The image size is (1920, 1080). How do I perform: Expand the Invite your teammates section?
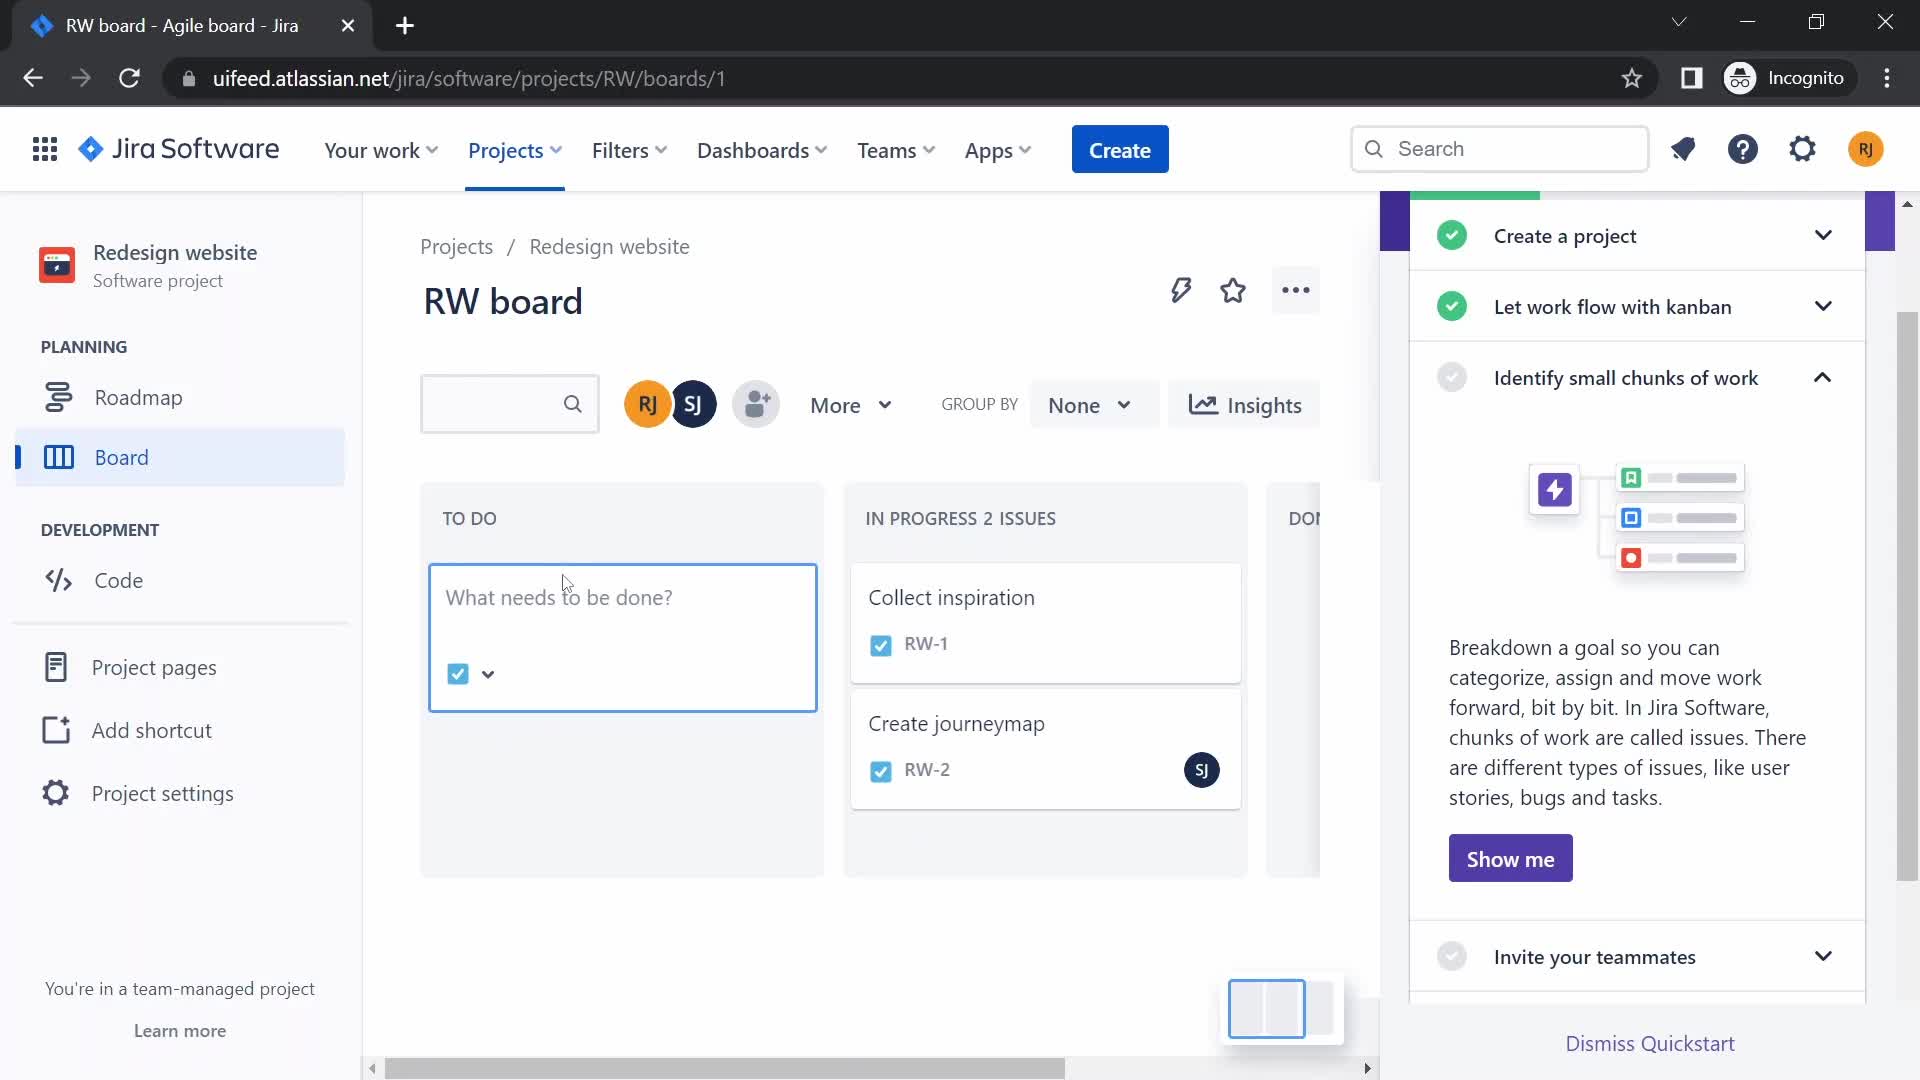pyautogui.click(x=1825, y=956)
